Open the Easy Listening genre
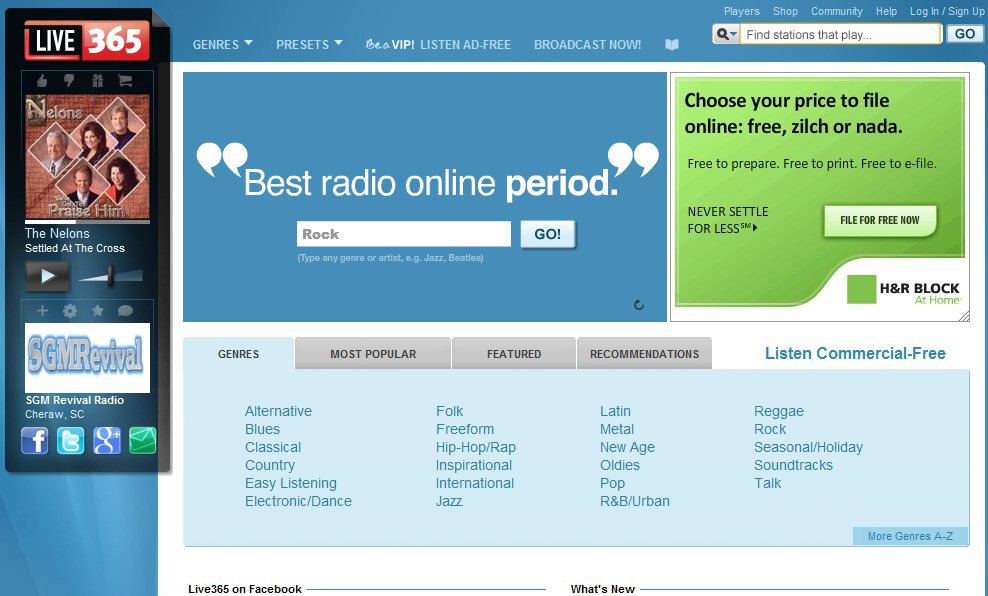The height and width of the screenshot is (596, 988). click(x=290, y=483)
